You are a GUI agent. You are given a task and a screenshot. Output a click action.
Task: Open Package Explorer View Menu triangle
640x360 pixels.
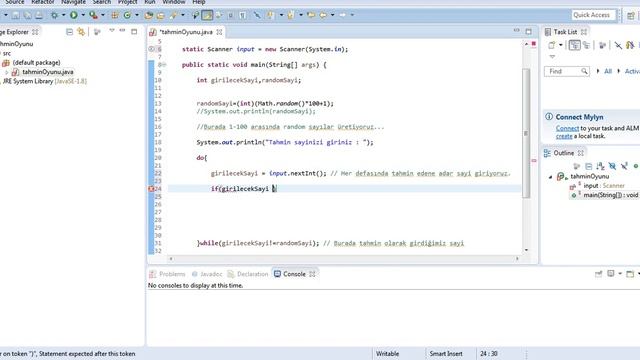111,31
